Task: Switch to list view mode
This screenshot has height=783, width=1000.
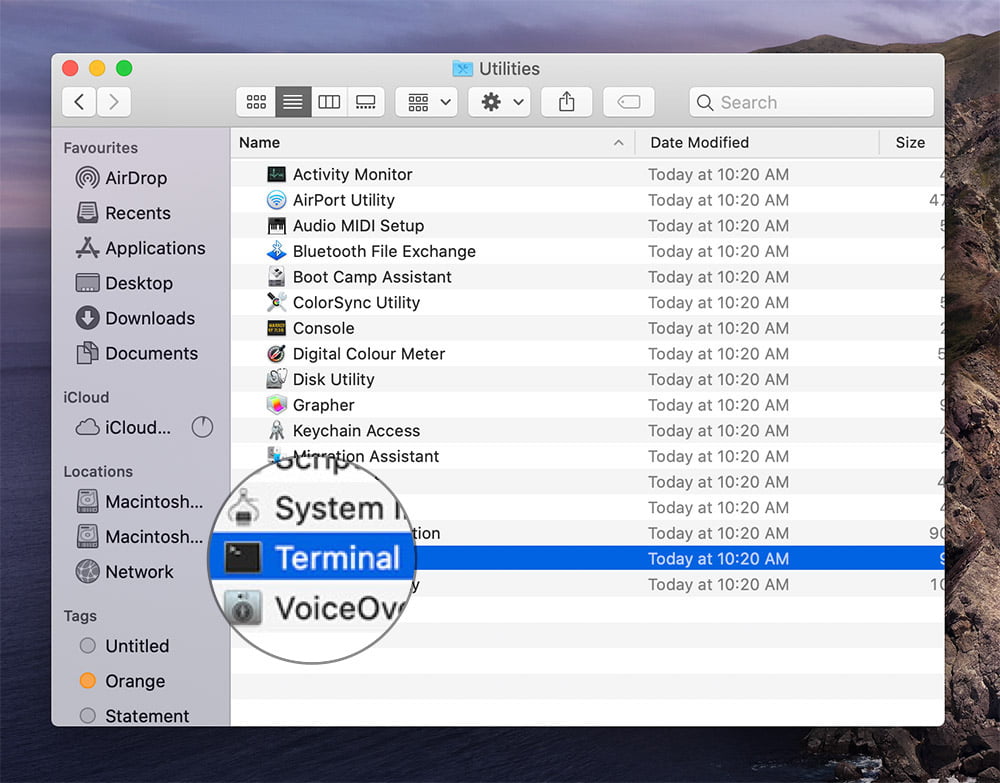Action: [x=292, y=102]
